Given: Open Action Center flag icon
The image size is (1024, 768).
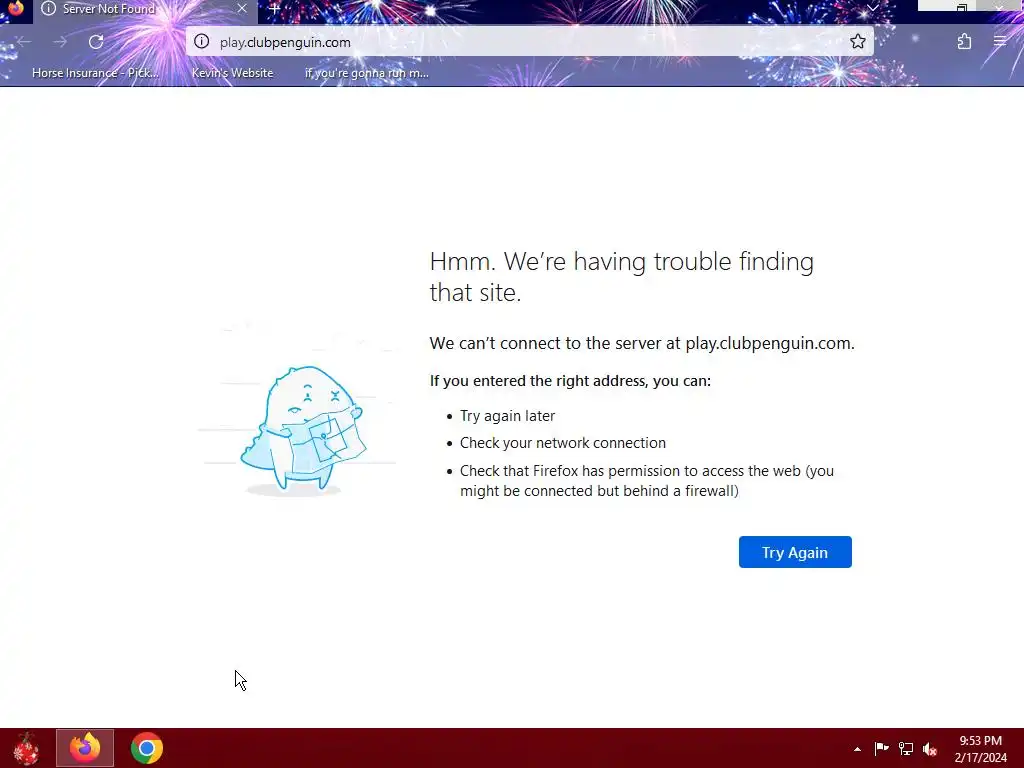Looking at the screenshot, I should pyautogui.click(x=881, y=749).
